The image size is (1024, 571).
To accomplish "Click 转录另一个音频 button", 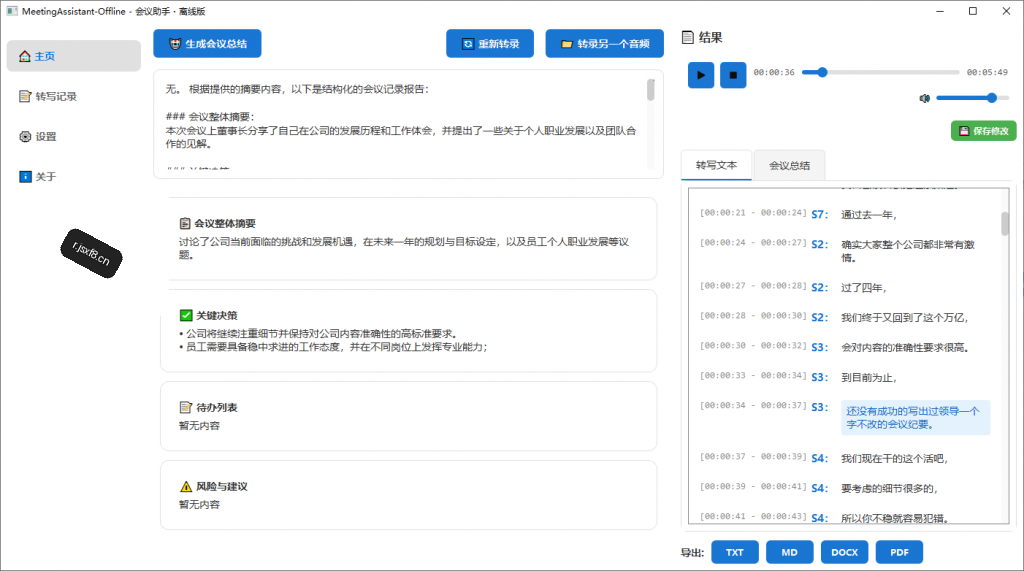I will point(604,44).
